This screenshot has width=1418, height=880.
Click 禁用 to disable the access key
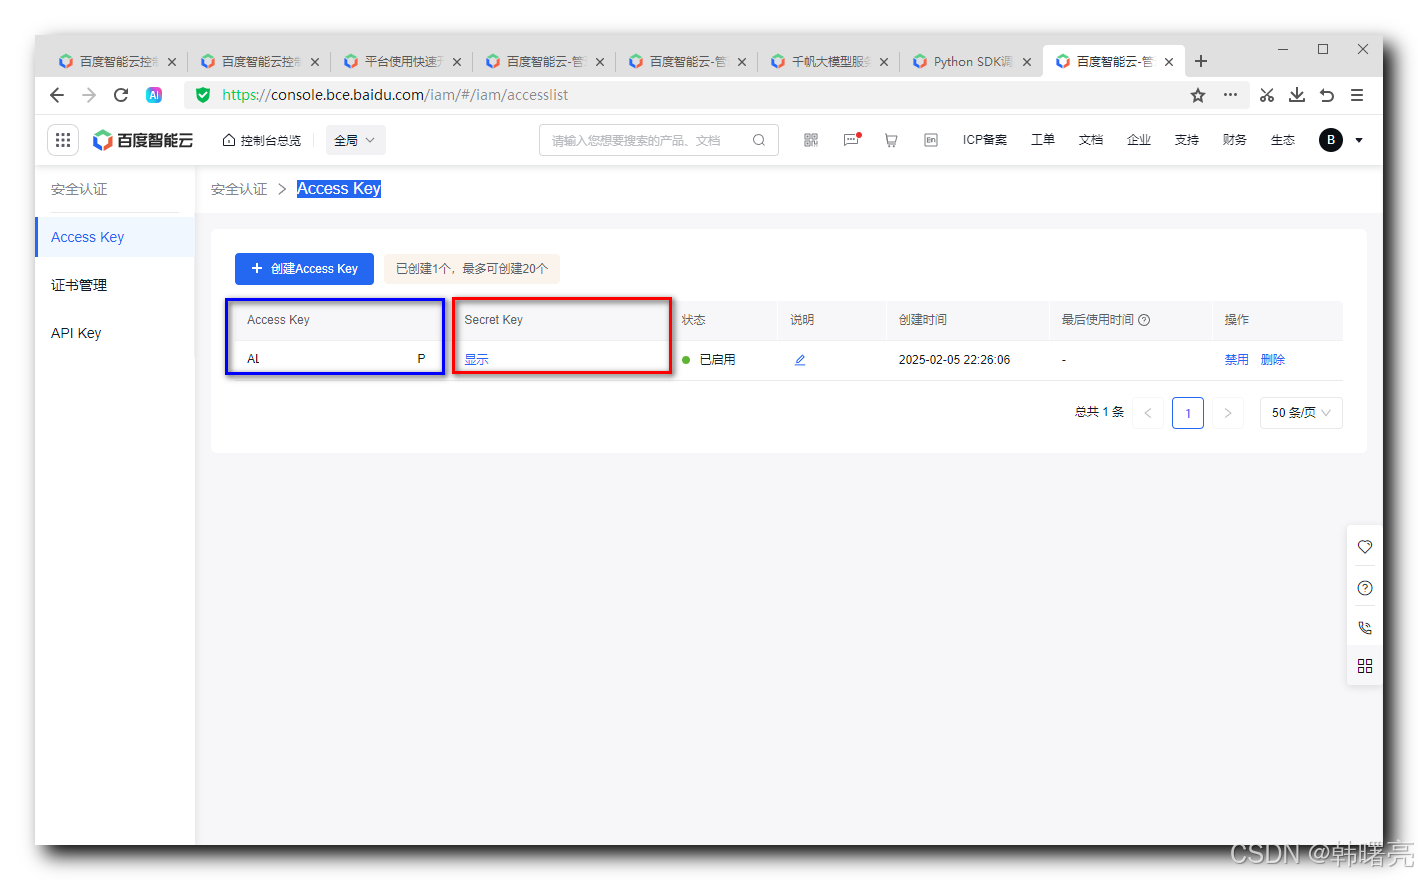(1237, 360)
